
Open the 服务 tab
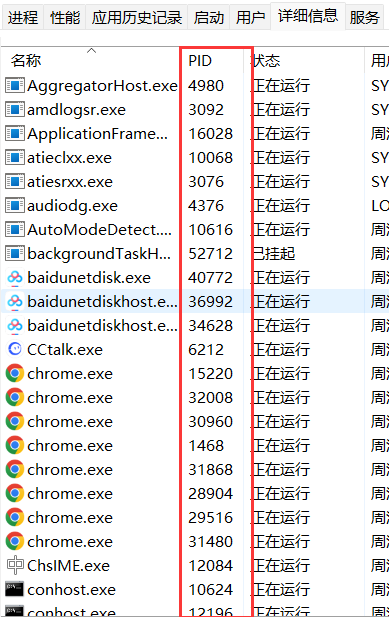click(x=364, y=17)
